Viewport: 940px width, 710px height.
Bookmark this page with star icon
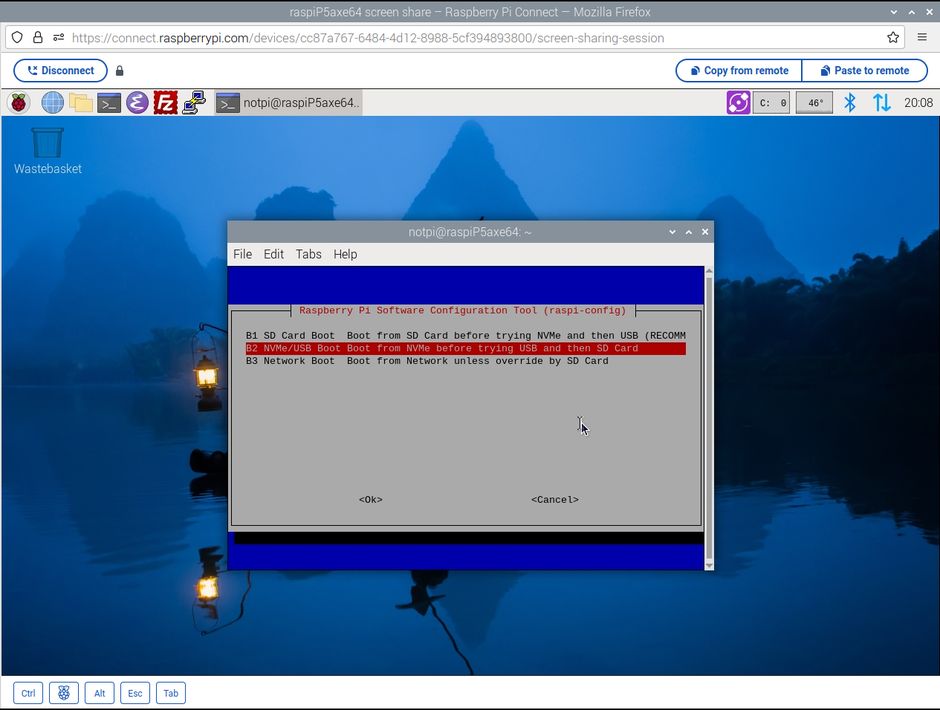coord(893,37)
